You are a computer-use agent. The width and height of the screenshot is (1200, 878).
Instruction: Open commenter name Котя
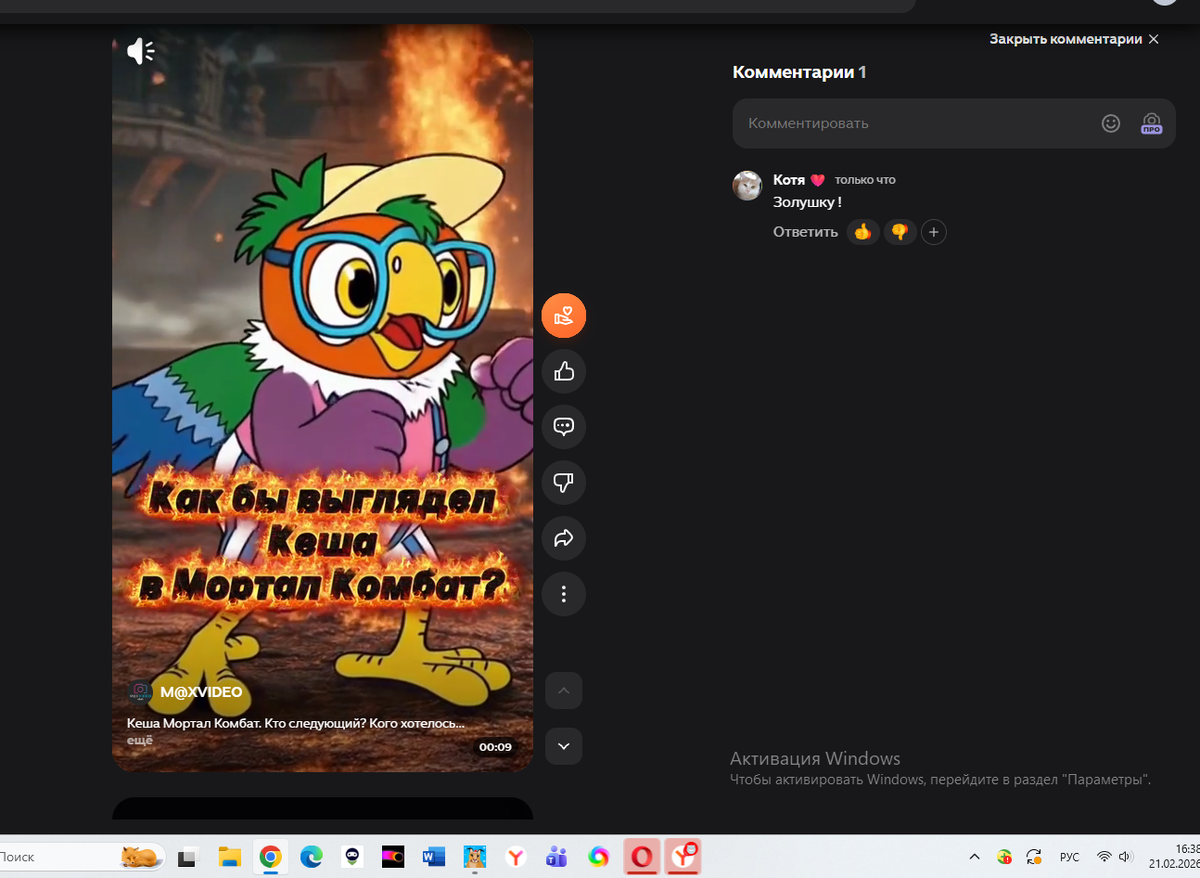(x=789, y=180)
